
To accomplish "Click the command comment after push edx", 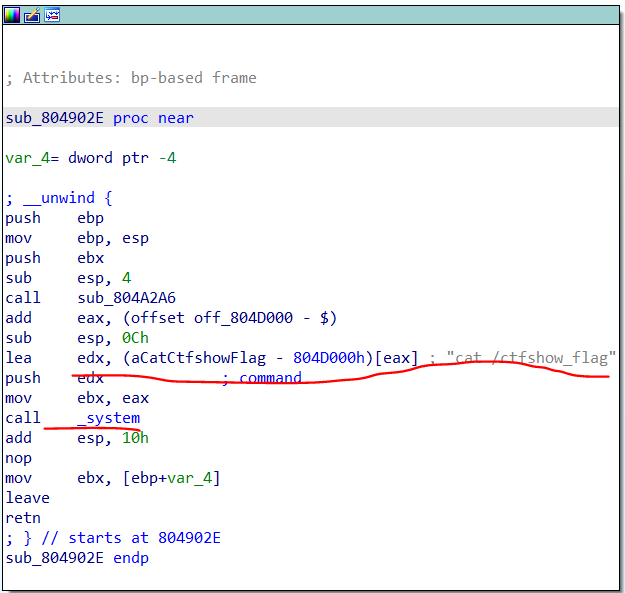I will coord(270,378).
